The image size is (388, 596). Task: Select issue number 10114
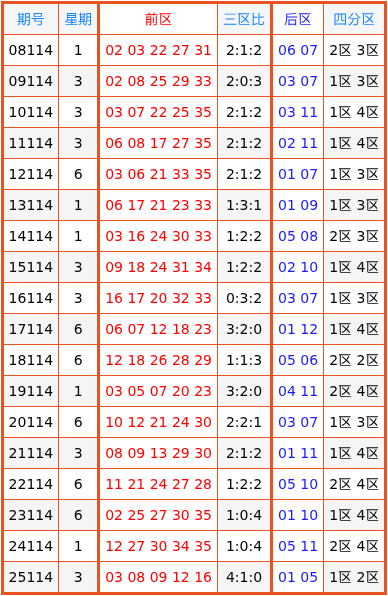[31, 112]
